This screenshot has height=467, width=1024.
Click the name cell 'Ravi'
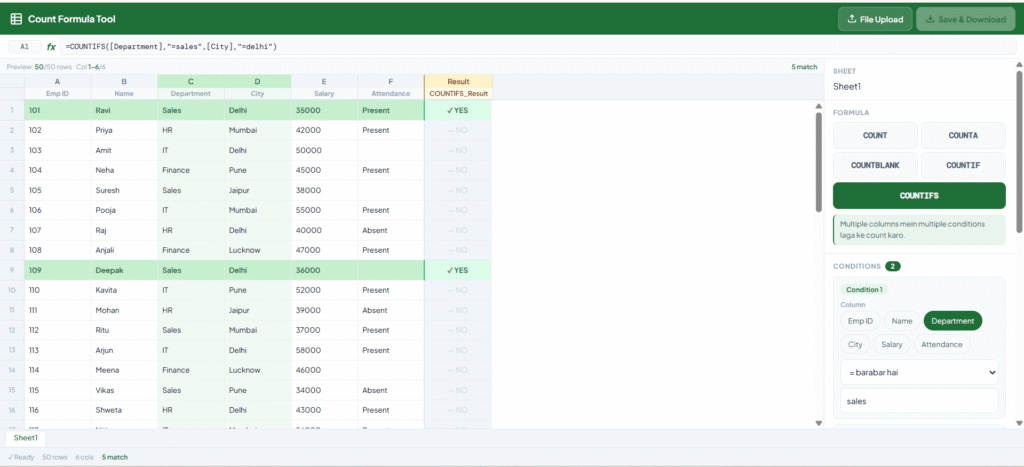point(124,110)
